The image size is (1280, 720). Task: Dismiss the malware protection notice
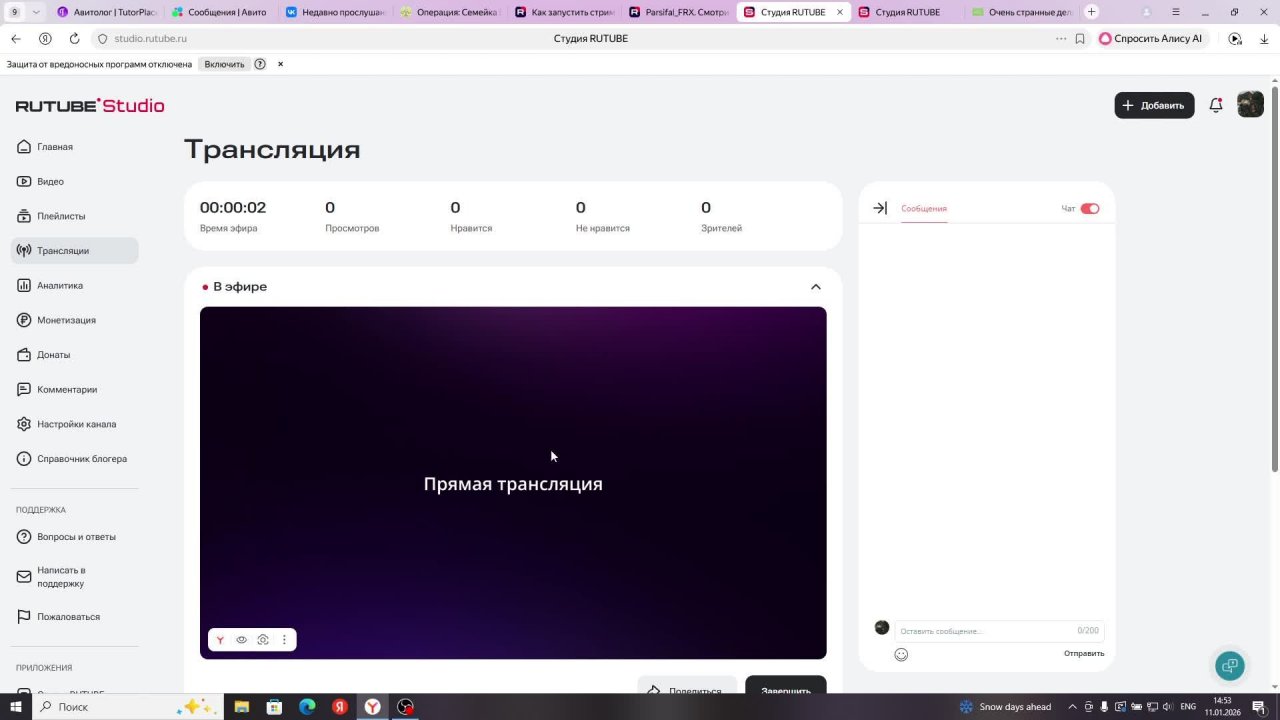click(281, 64)
